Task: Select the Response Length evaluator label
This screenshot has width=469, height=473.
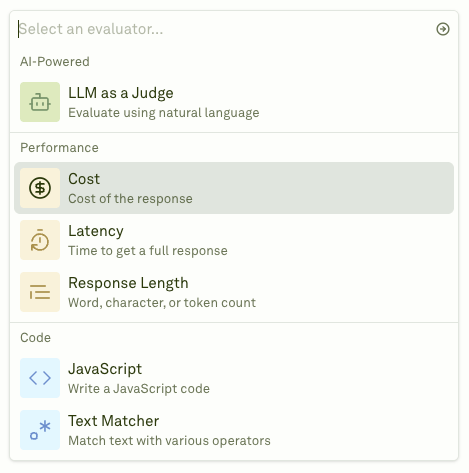Action: click(x=128, y=283)
